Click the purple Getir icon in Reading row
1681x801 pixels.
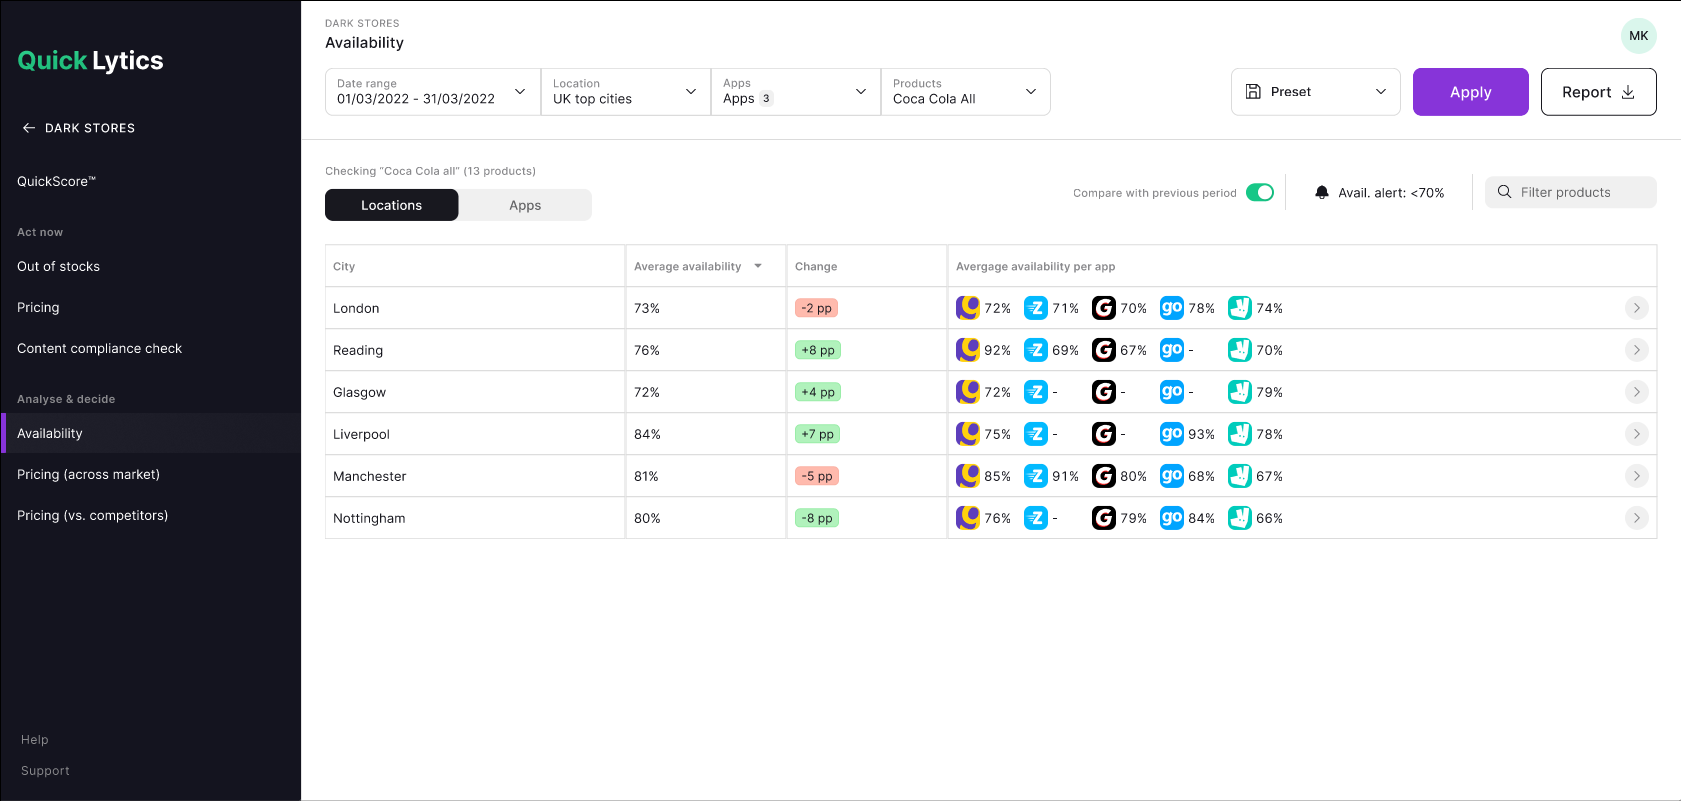968,350
